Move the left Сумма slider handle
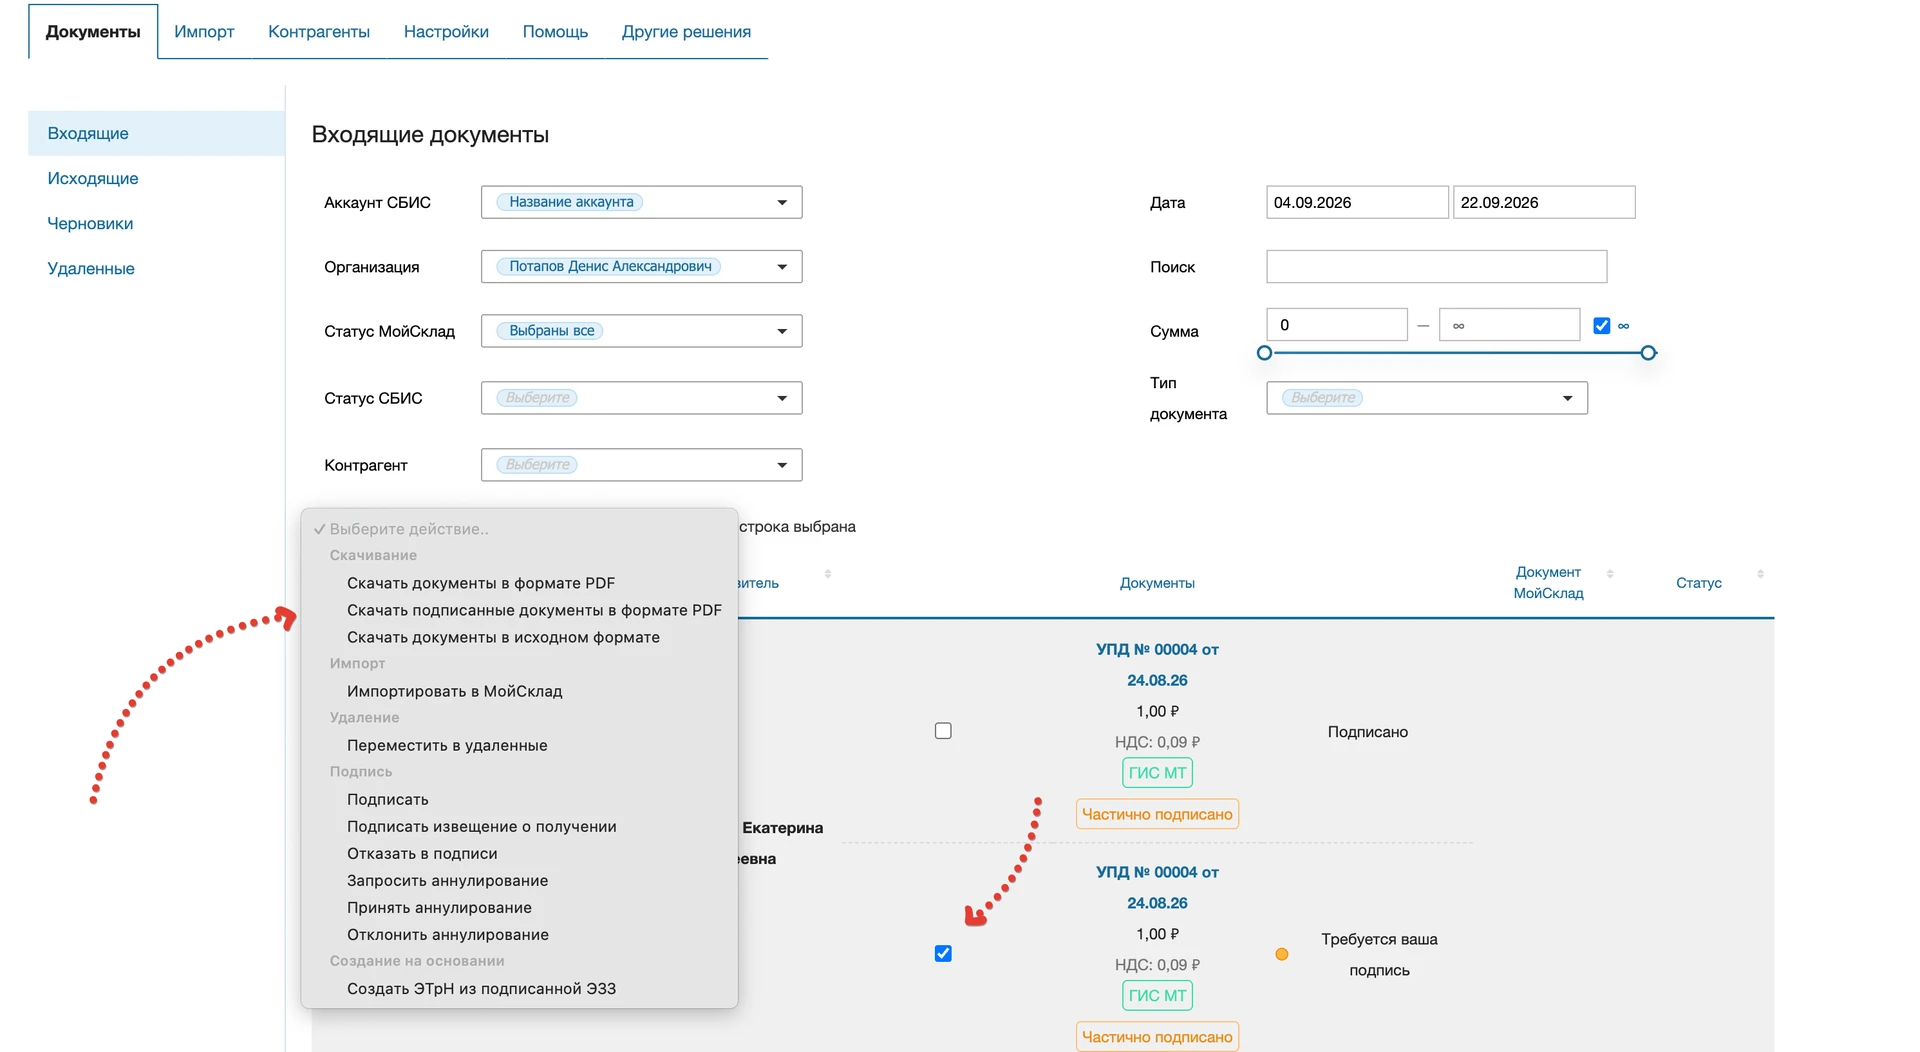Image resolution: width=1920 pixels, height=1052 pixels. [1264, 353]
